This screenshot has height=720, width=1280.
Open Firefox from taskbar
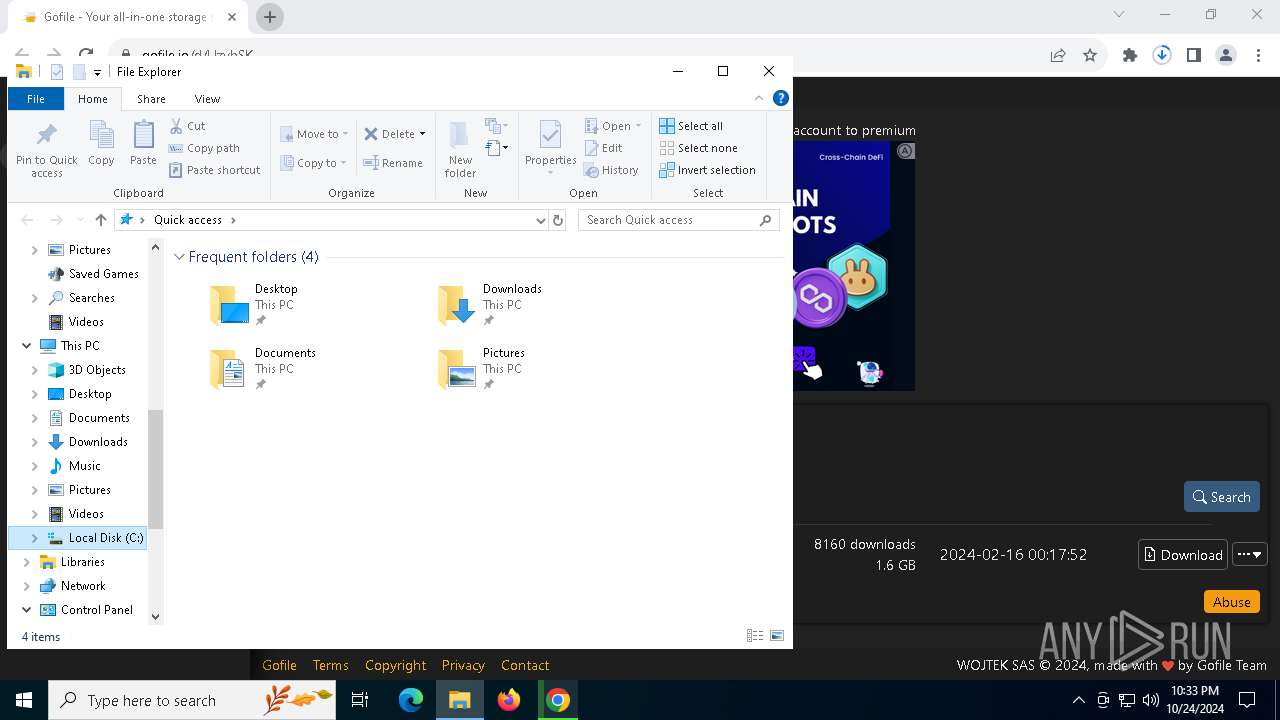pyautogui.click(x=509, y=700)
